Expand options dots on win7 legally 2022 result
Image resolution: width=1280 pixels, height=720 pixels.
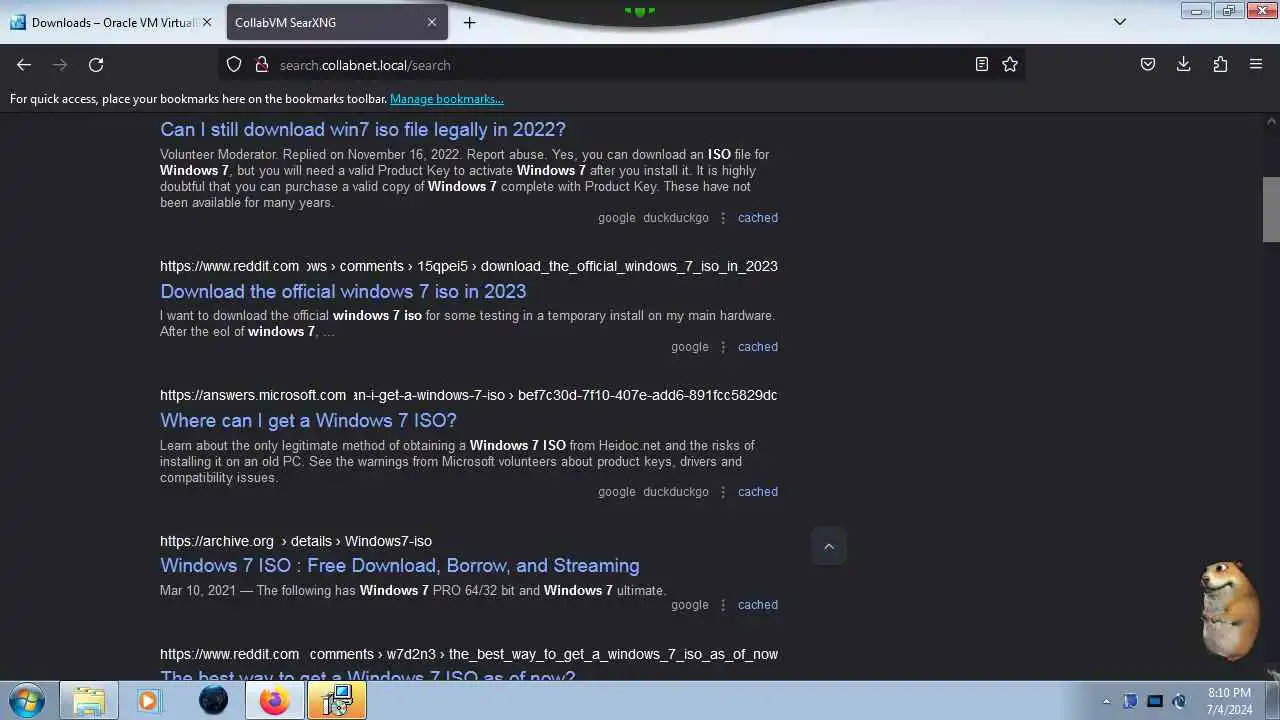pos(723,218)
